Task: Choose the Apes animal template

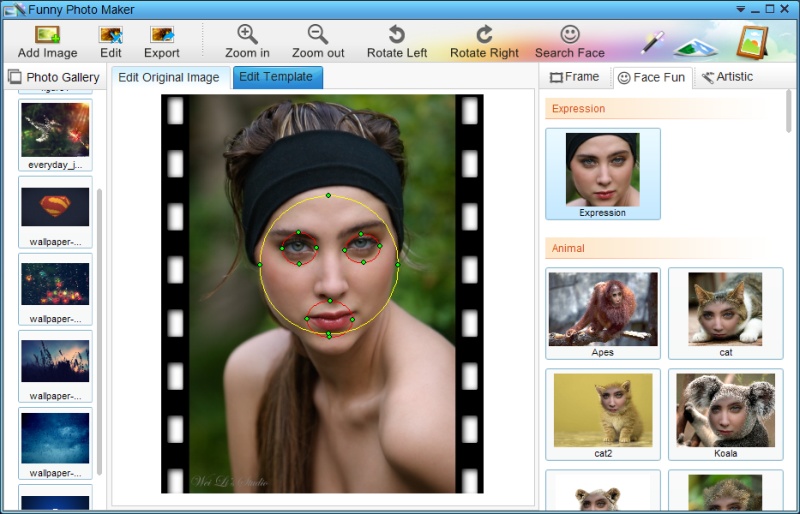Action: tap(603, 313)
